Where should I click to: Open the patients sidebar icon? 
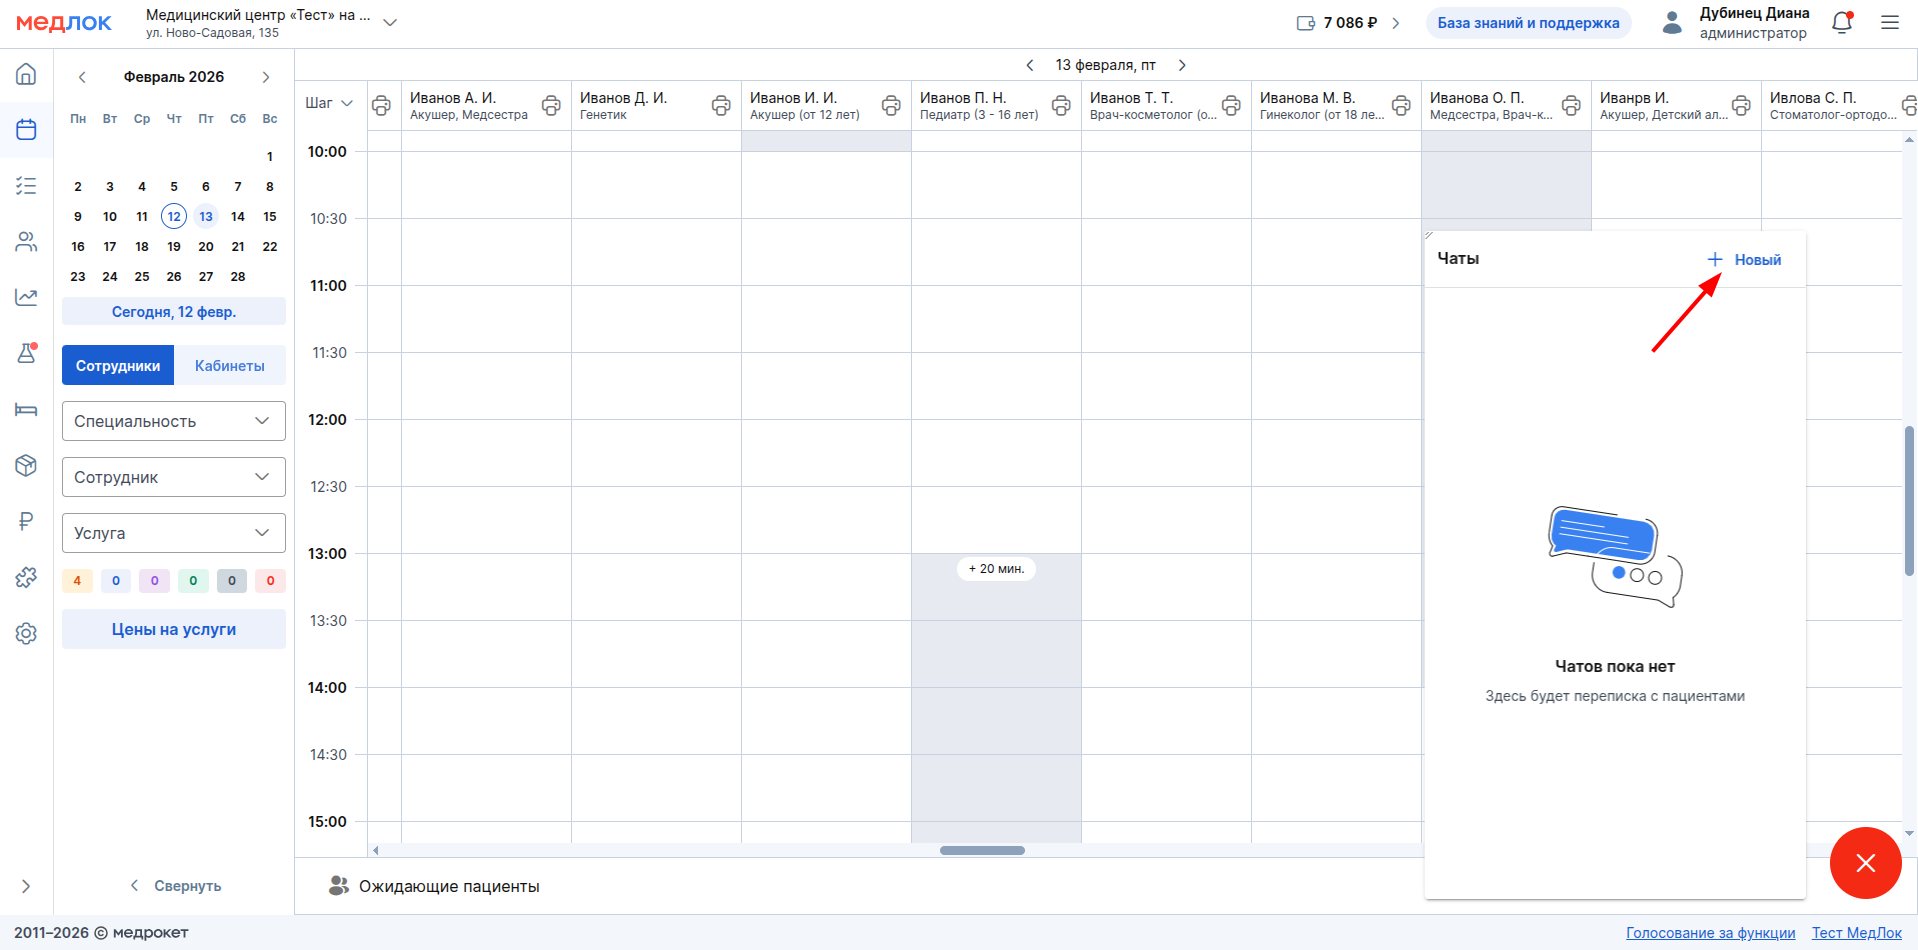point(26,241)
